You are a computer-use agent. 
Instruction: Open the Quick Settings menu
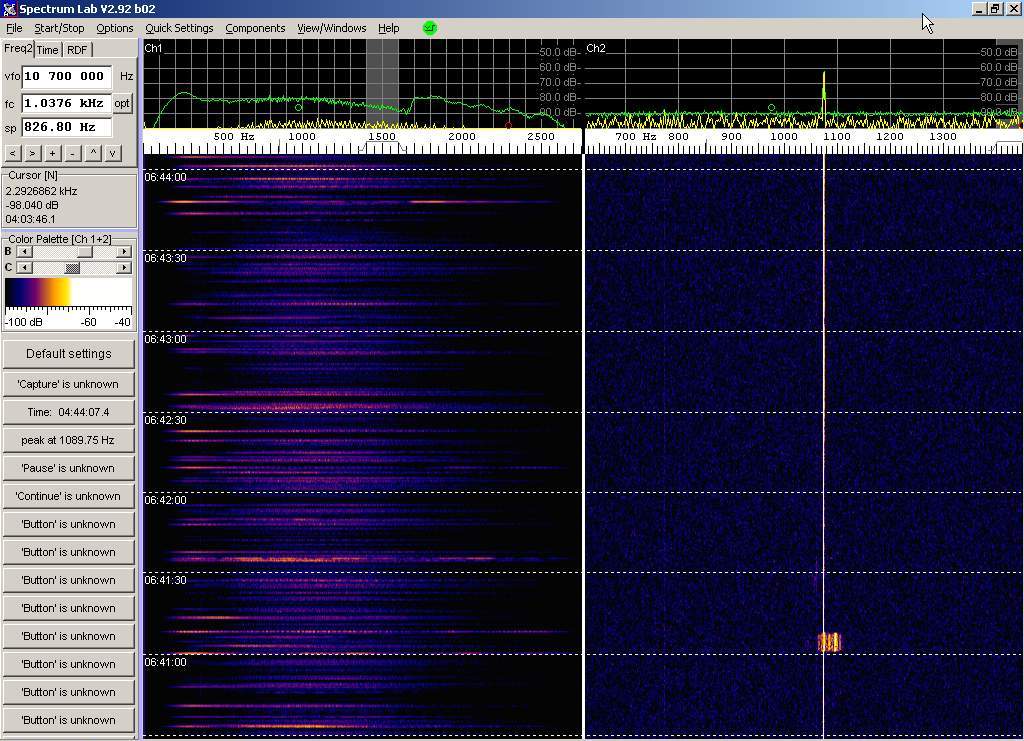click(x=179, y=28)
